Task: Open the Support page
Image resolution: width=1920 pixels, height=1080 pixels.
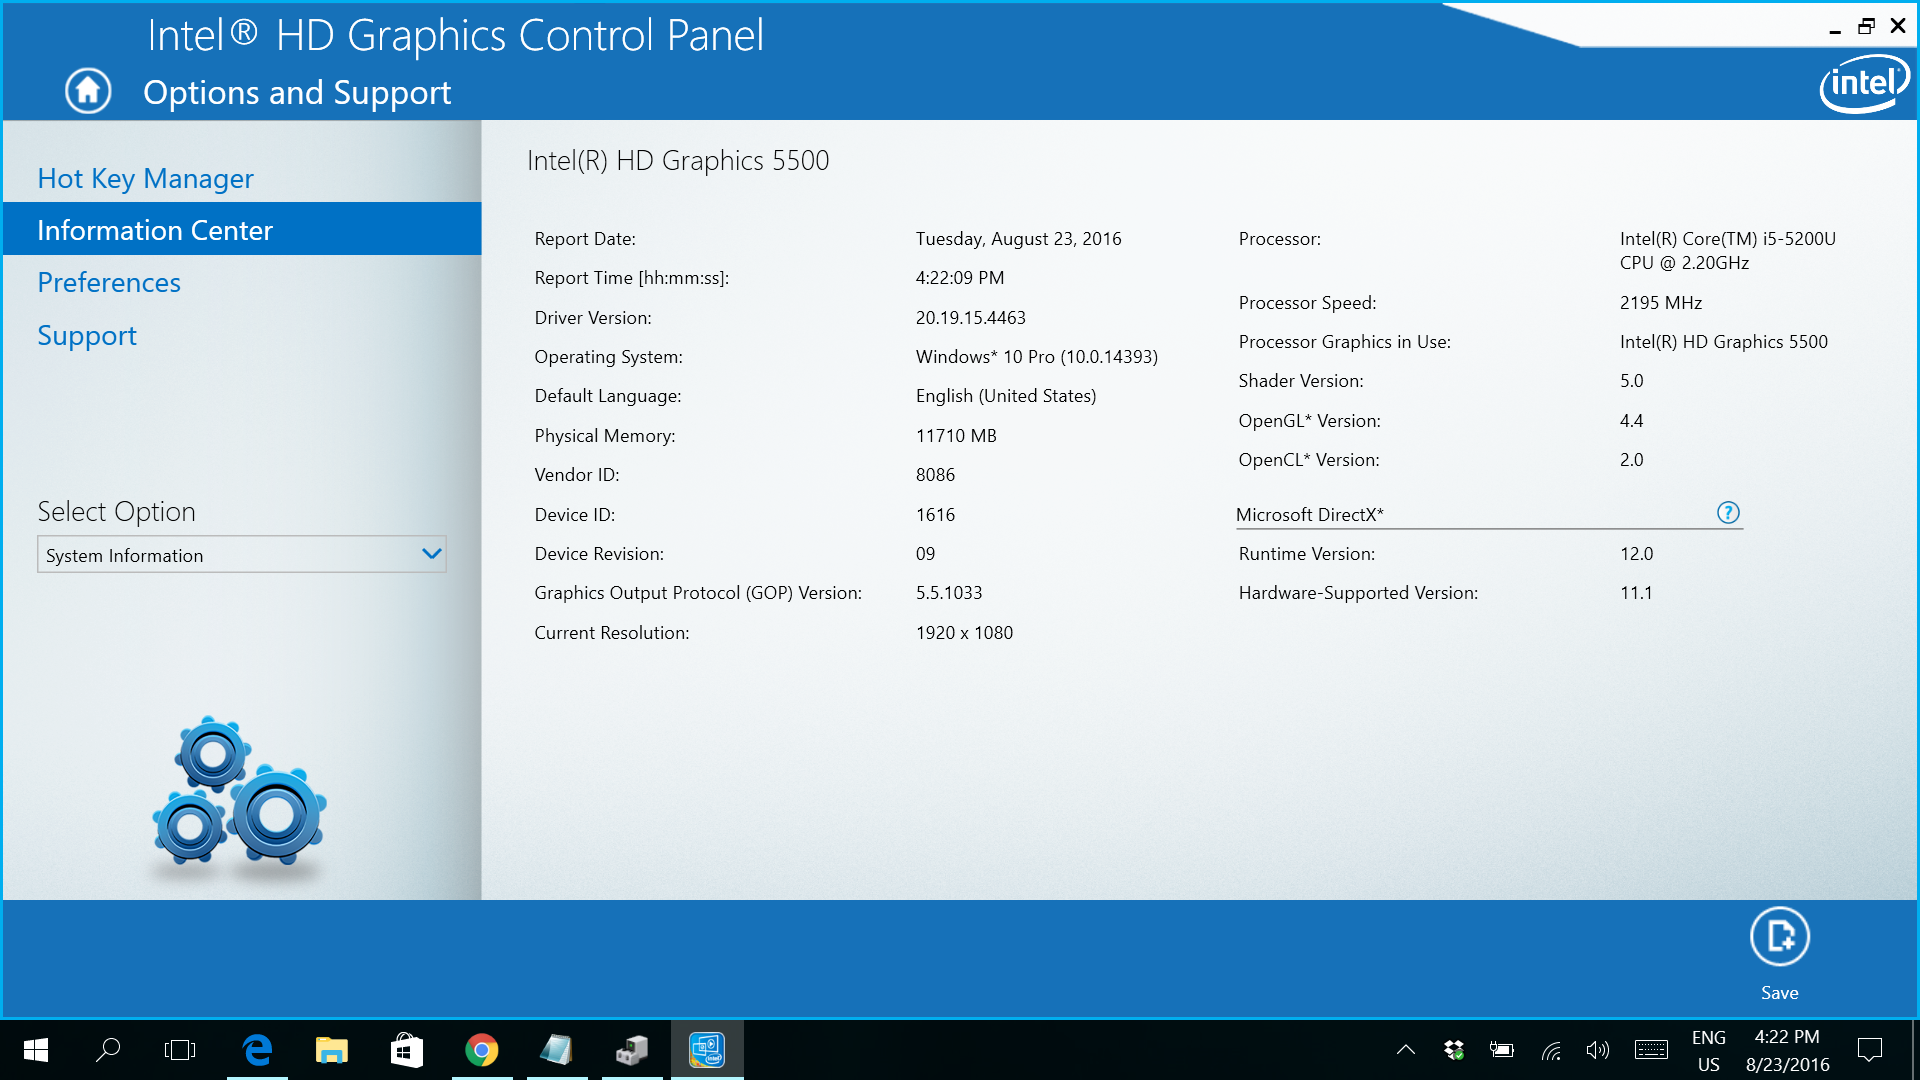Action: click(87, 335)
